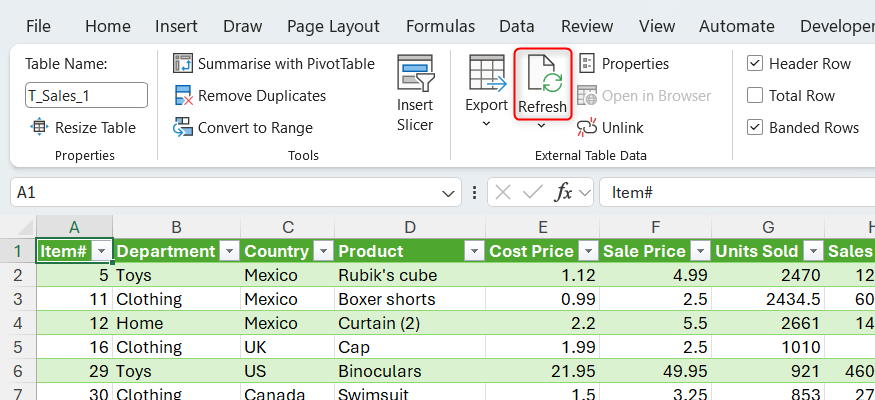The width and height of the screenshot is (875, 400).
Task: Switch to the View tab
Action: [x=656, y=26]
